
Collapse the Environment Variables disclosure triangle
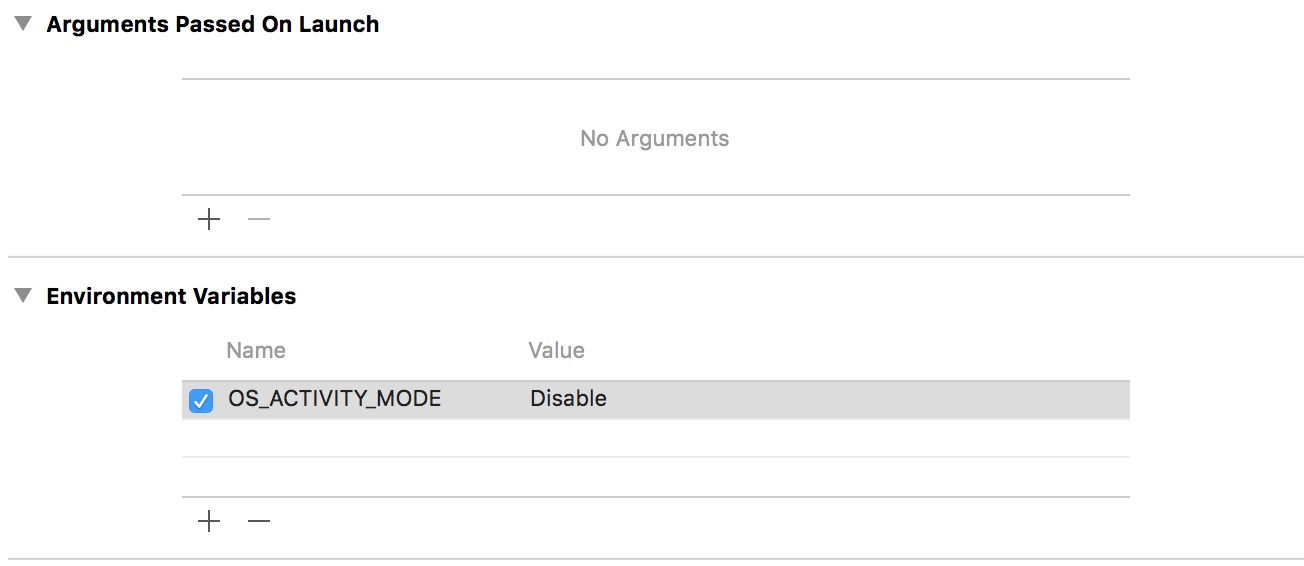click(x=23, y=296)
